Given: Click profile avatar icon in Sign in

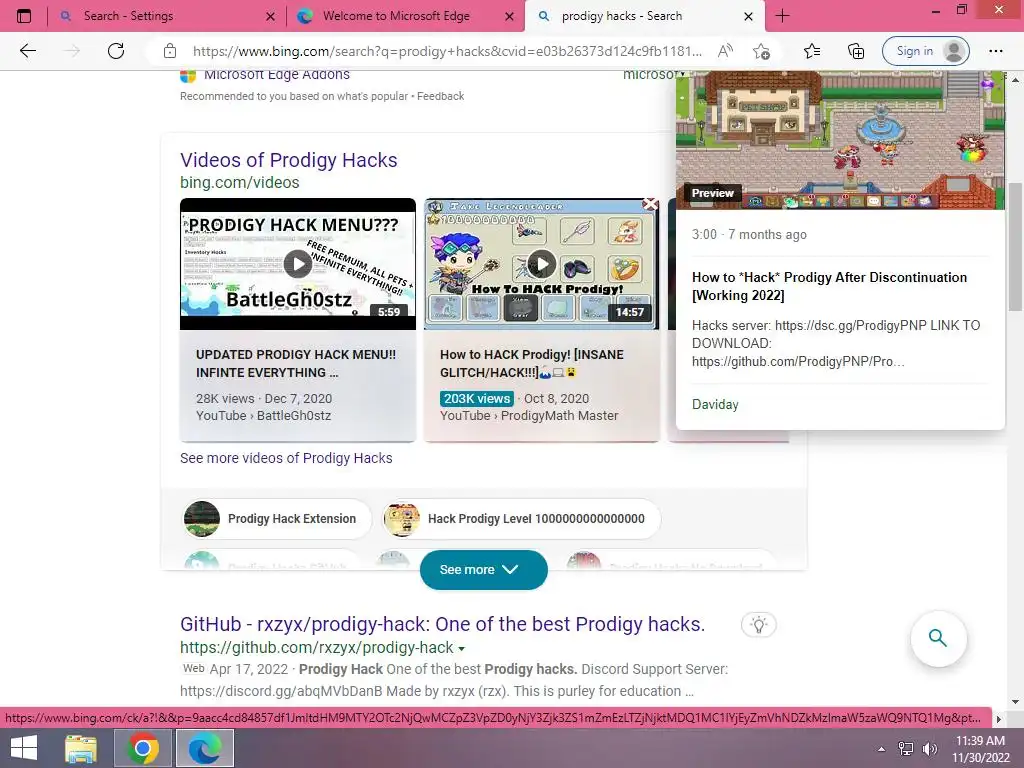Looking at the screenshot, I should coord(953,51).
